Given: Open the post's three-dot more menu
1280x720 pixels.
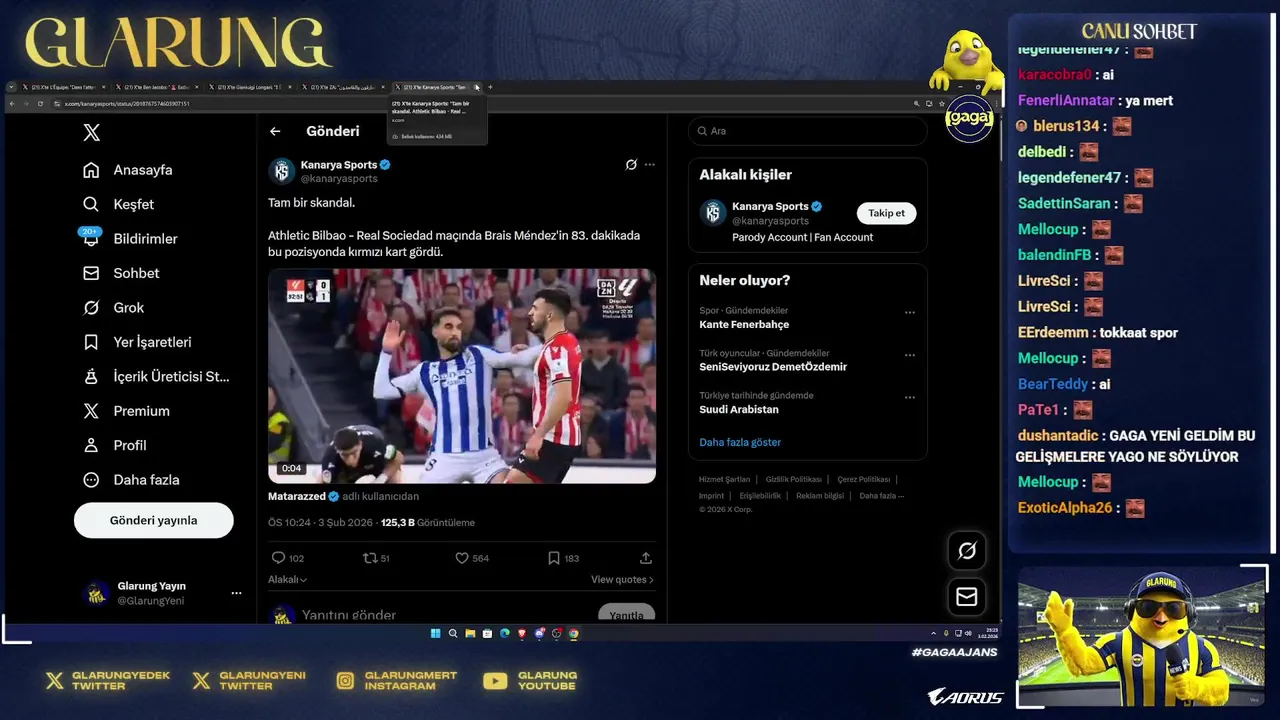Looking at the screenshot, I should click(650, 165).
